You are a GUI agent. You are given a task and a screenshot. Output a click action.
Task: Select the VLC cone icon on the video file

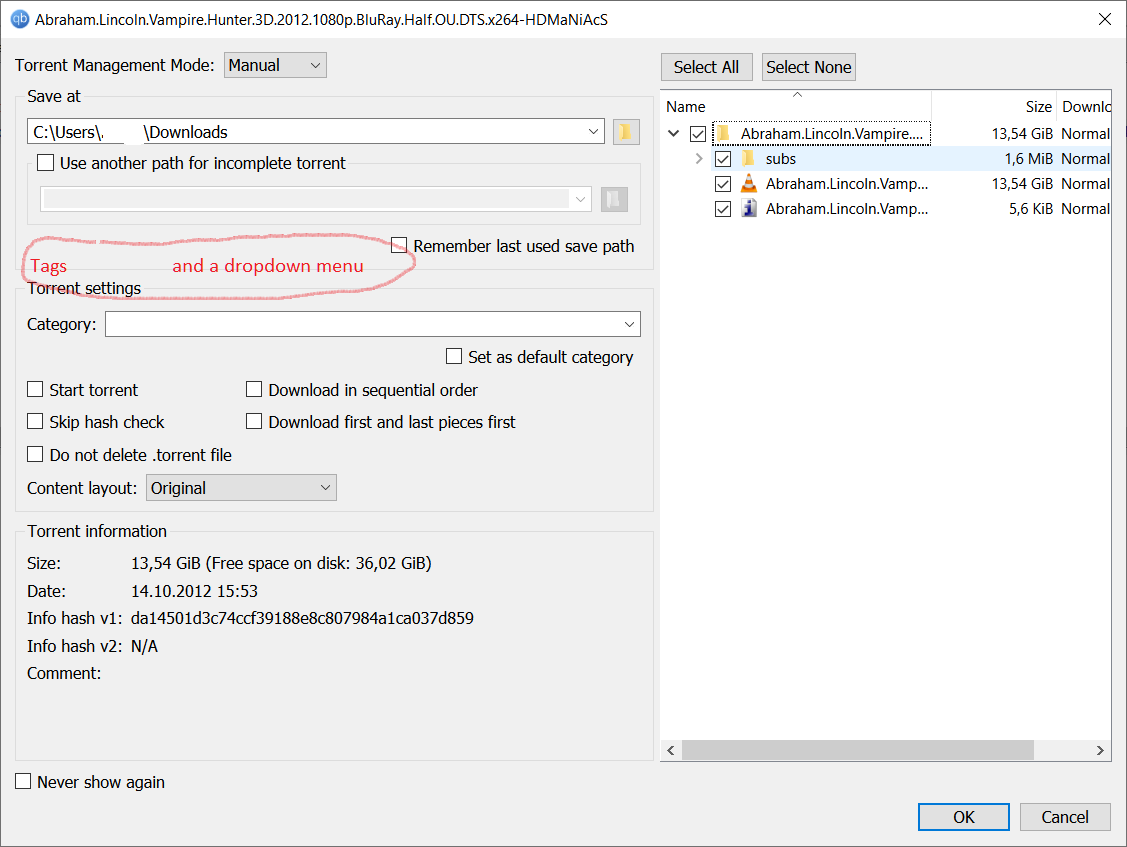point(748,183)
